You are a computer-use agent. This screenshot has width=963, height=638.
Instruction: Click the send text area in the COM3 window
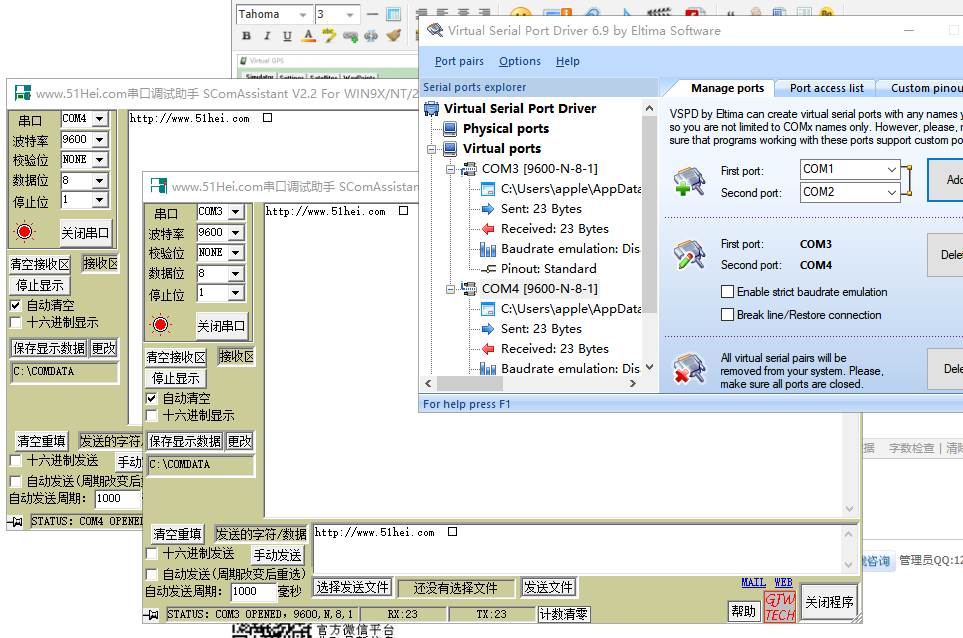click(x=577, y=549)
